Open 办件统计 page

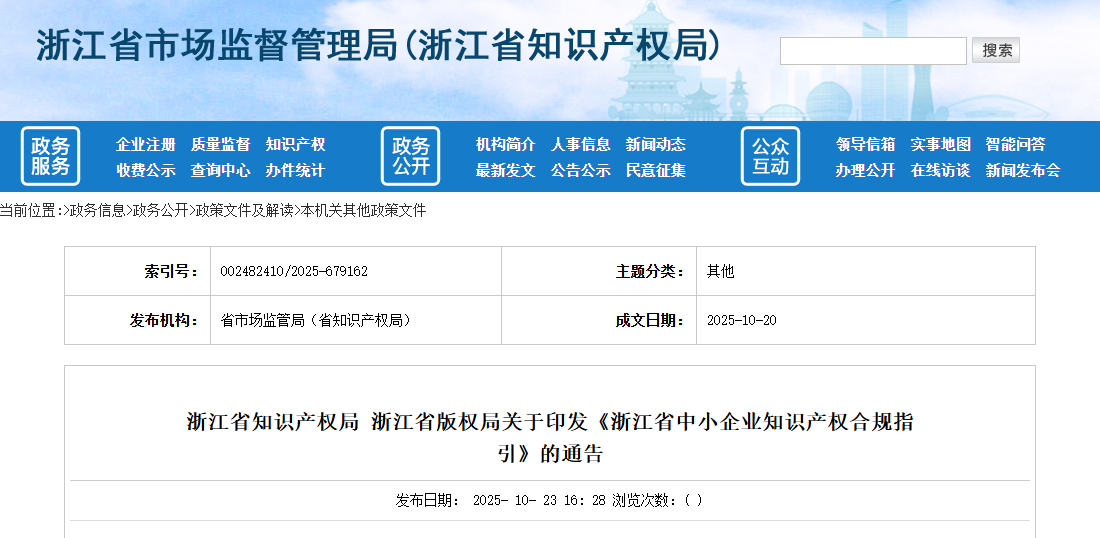pos(295,170)
